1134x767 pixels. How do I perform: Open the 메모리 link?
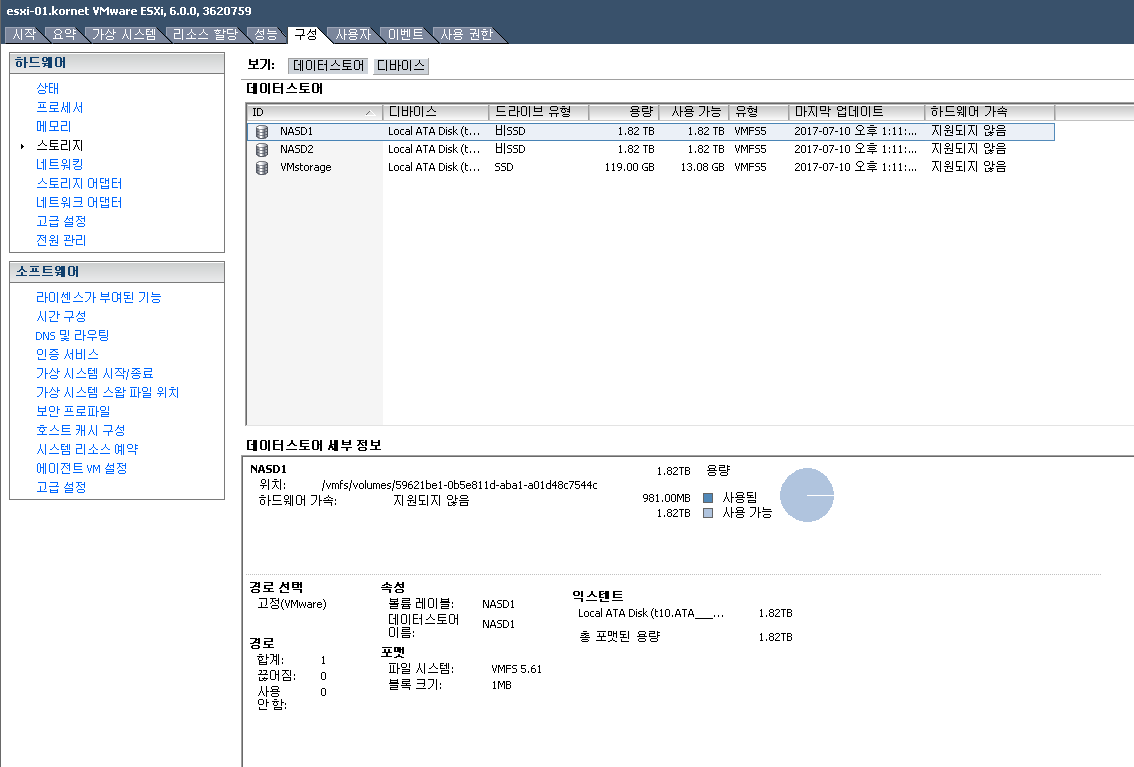(x=54, y=126)
